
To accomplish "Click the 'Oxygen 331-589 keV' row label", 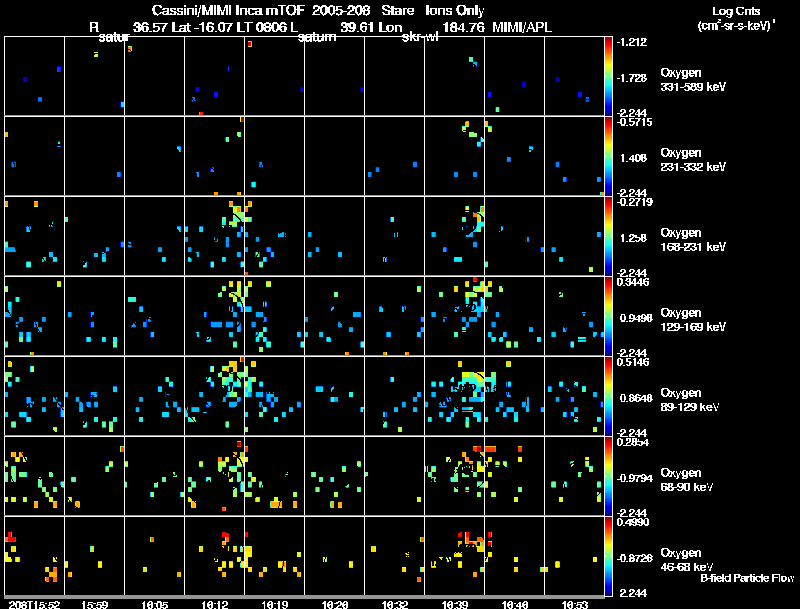I will point(693,80).
